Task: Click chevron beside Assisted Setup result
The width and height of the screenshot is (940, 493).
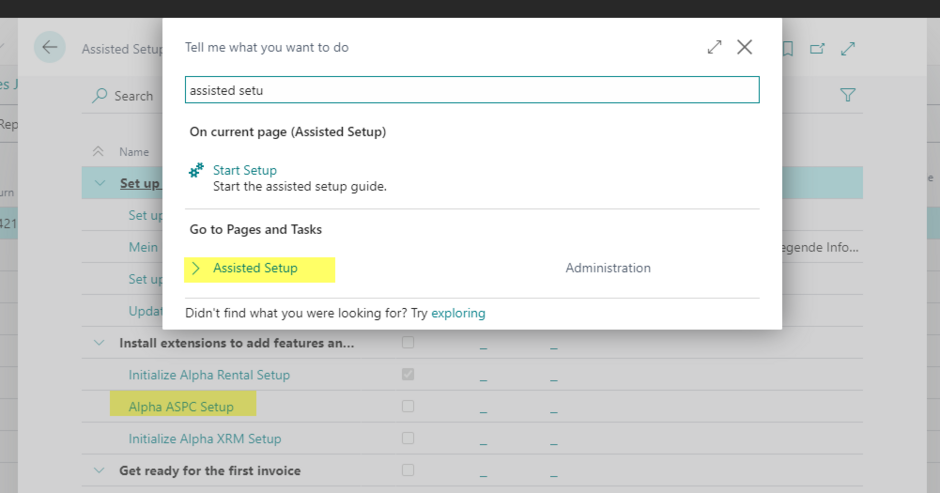Action: pos(196,268)
